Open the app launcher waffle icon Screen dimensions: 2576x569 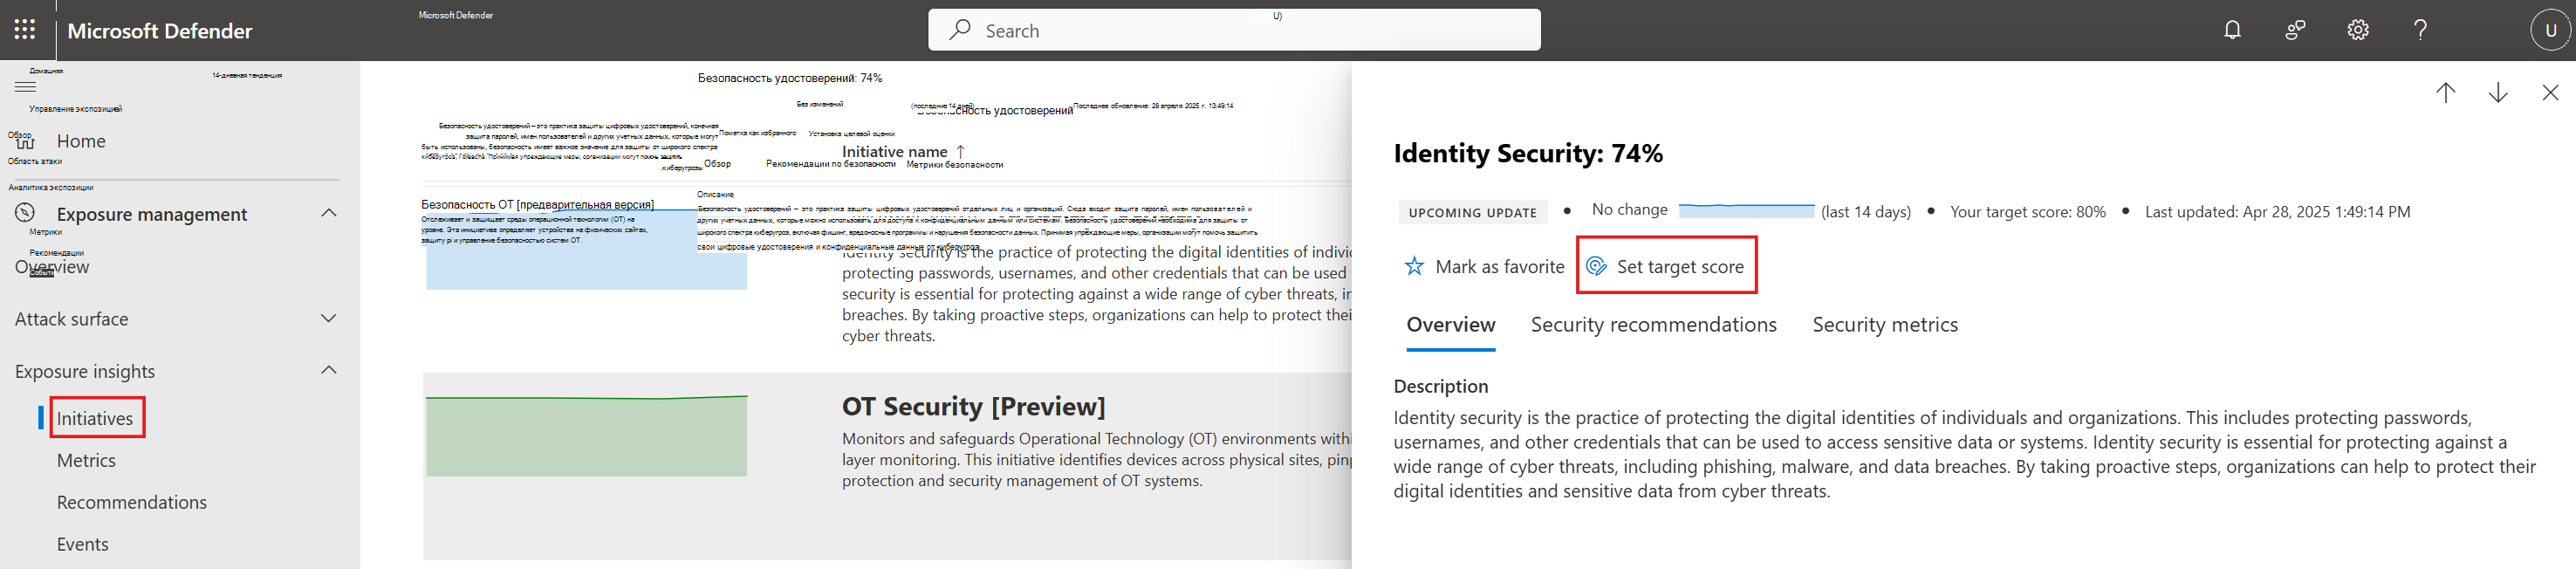[x=25, y=30]
